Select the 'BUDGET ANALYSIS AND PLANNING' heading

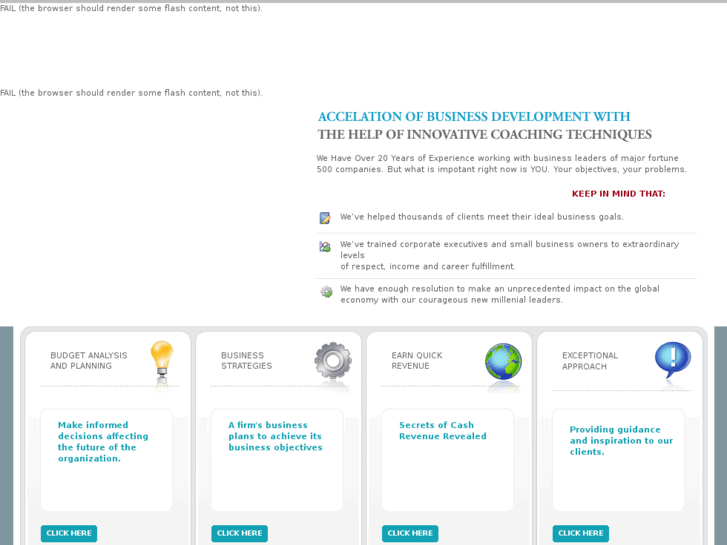89,360
